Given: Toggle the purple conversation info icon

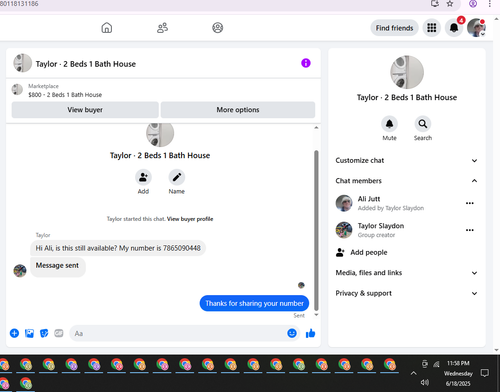Looking at the screenshot, I should [306, 63].
